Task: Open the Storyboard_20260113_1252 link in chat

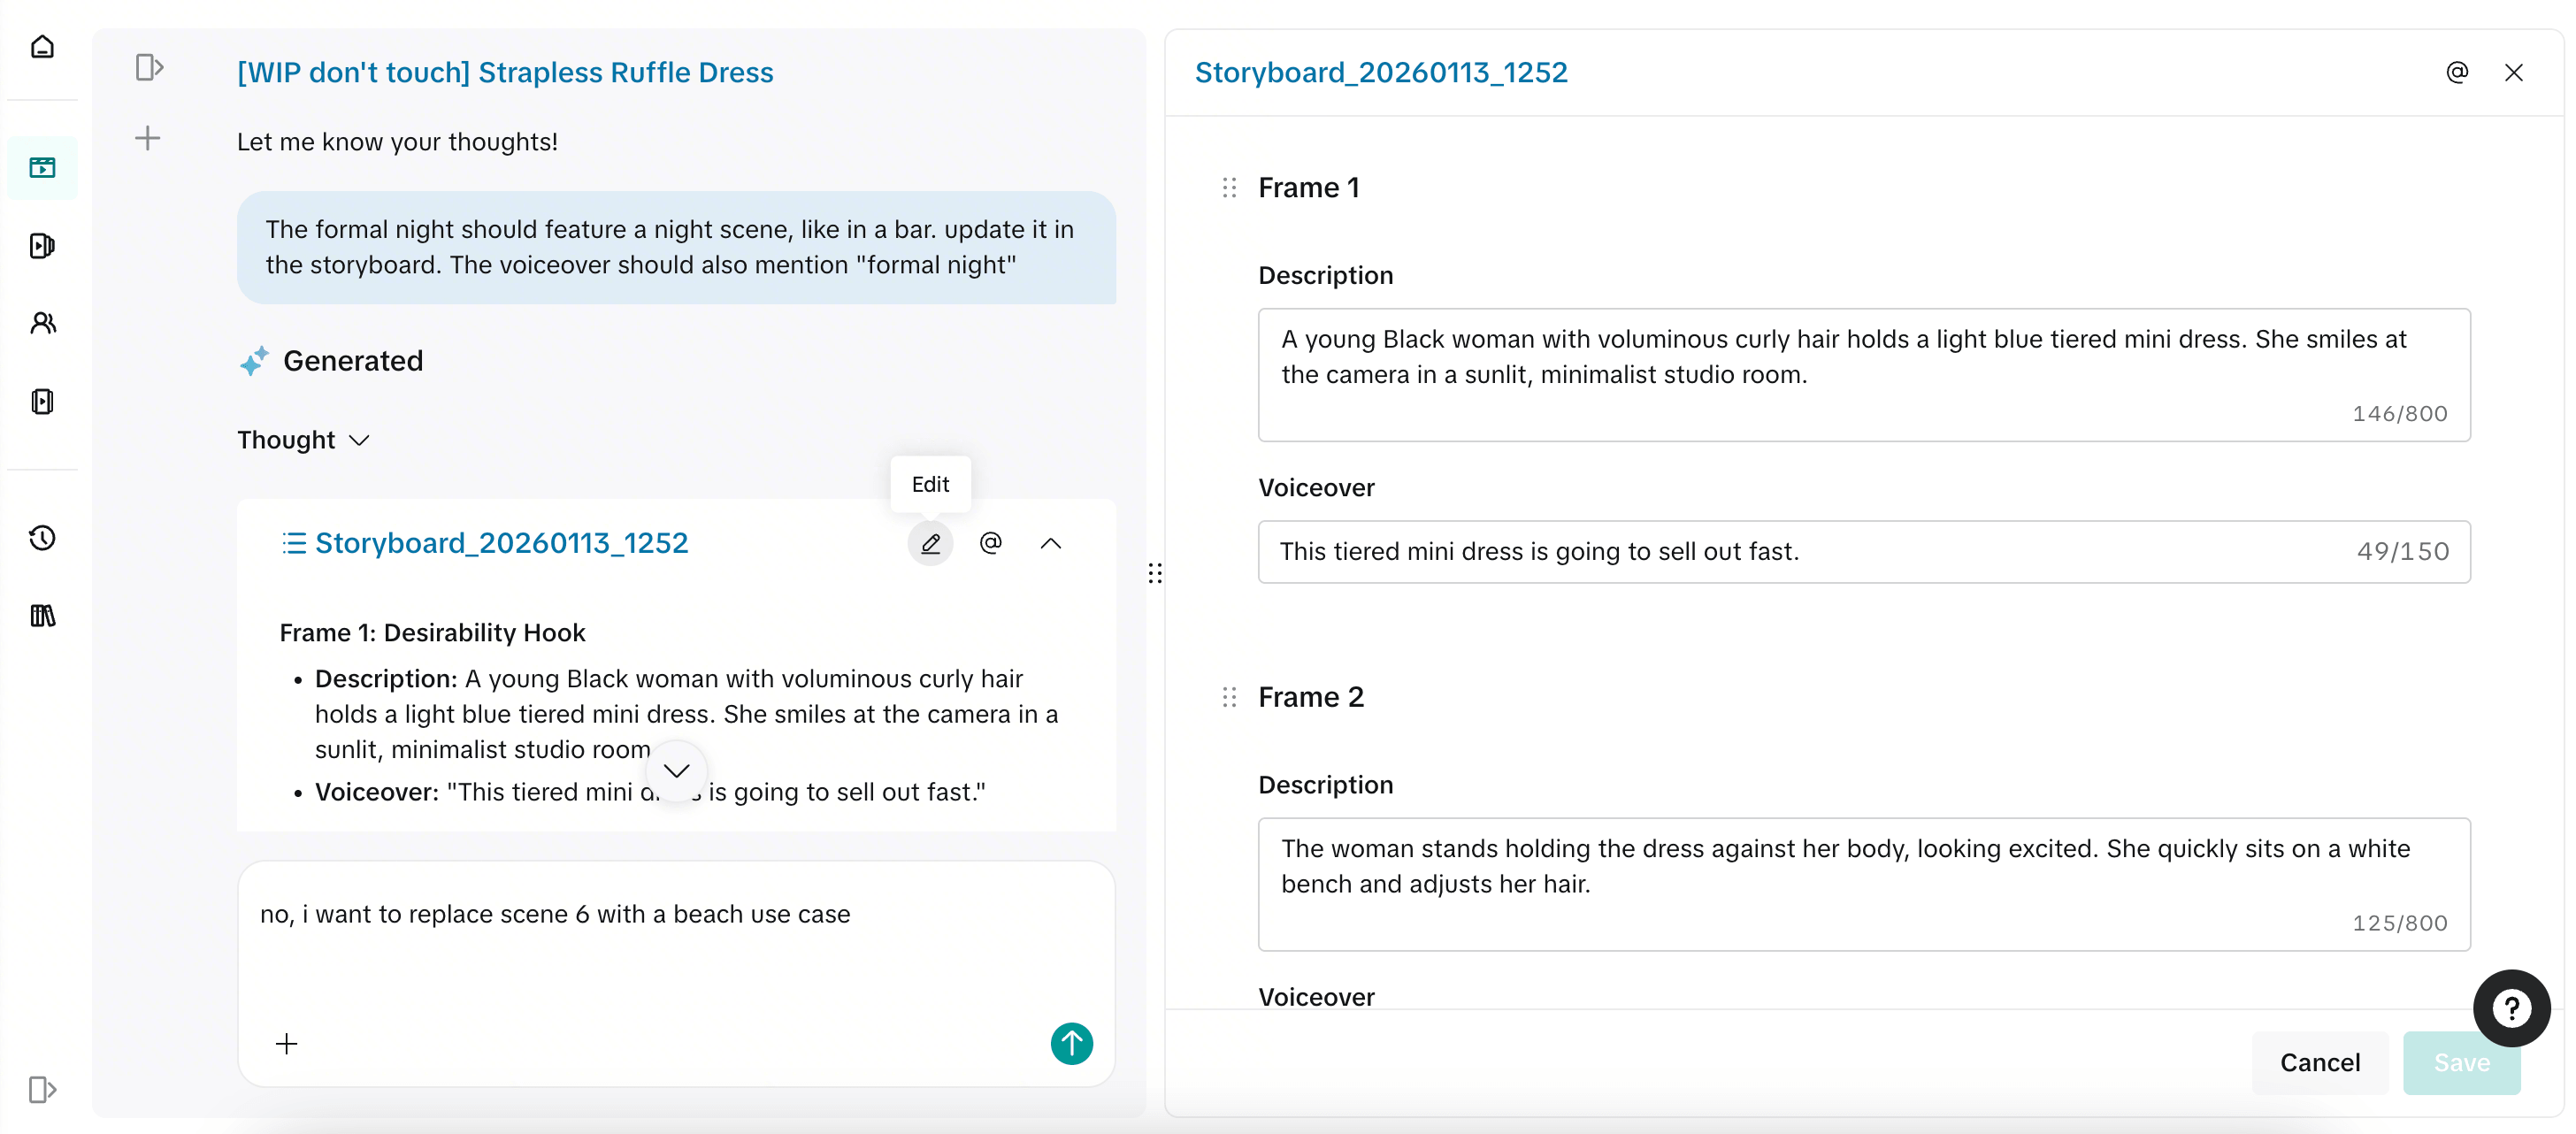Action: [501, 543]
